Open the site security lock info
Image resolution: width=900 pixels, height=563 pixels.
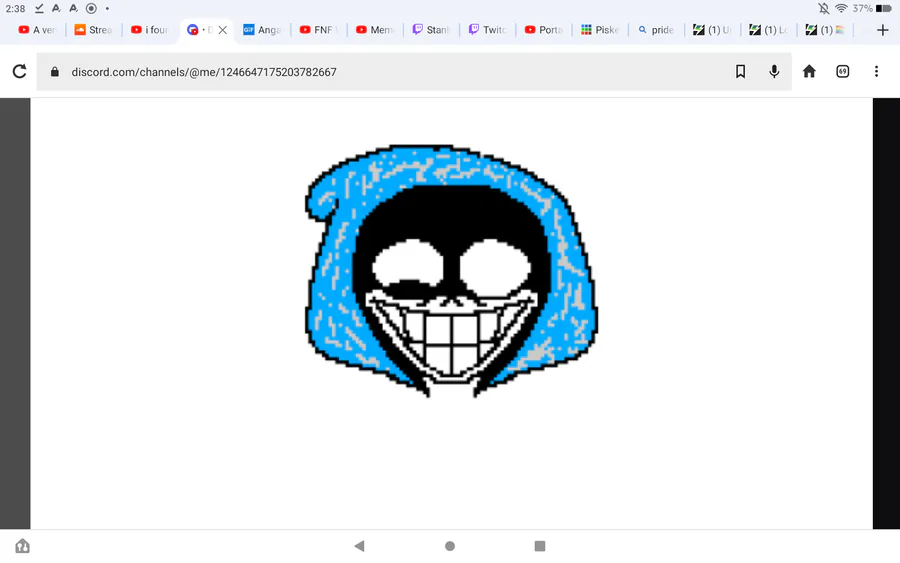pos(55,72)
